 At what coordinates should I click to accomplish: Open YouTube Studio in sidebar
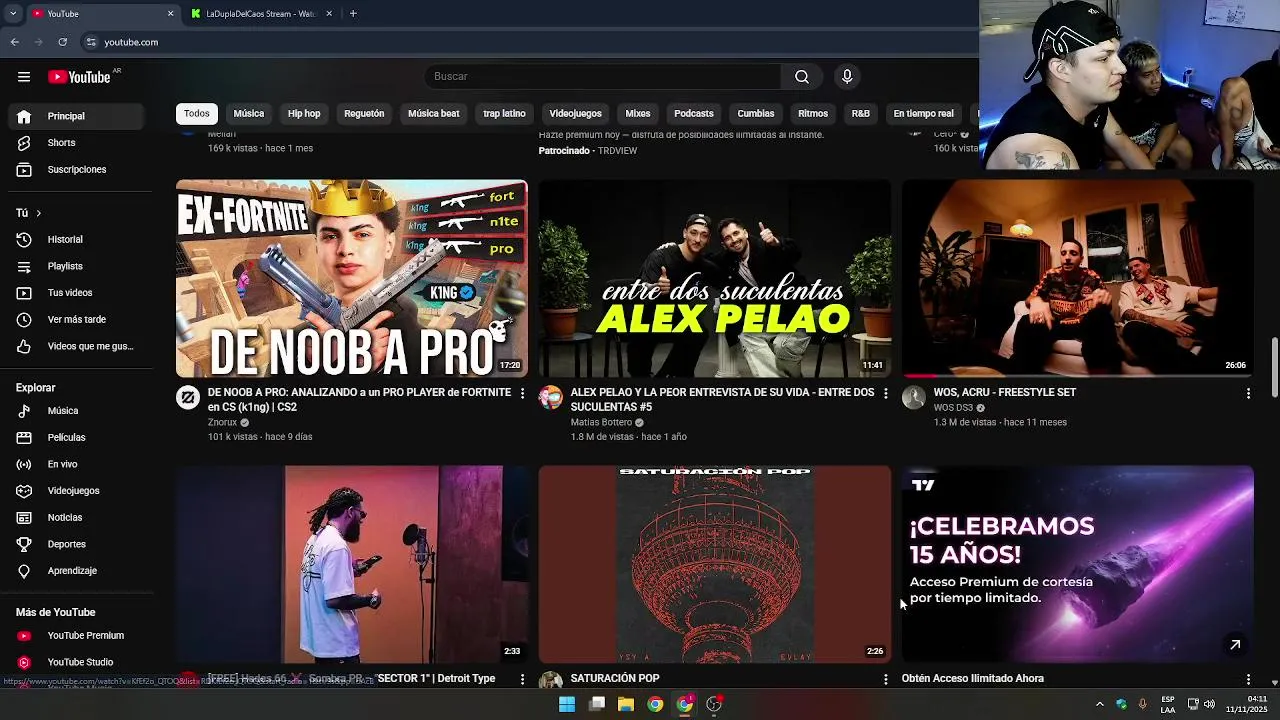tap(78, 662)
